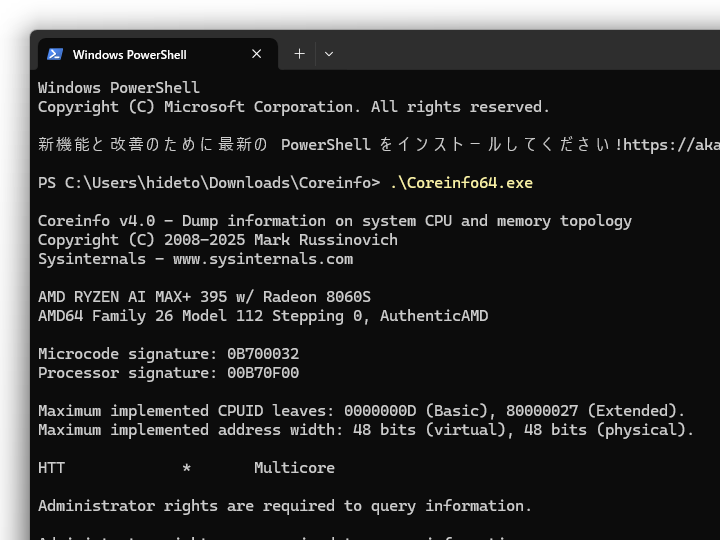Click the Maximum implemented CPUID leaves line
This screenshot has height=540, width=720.
pos(361,411)
